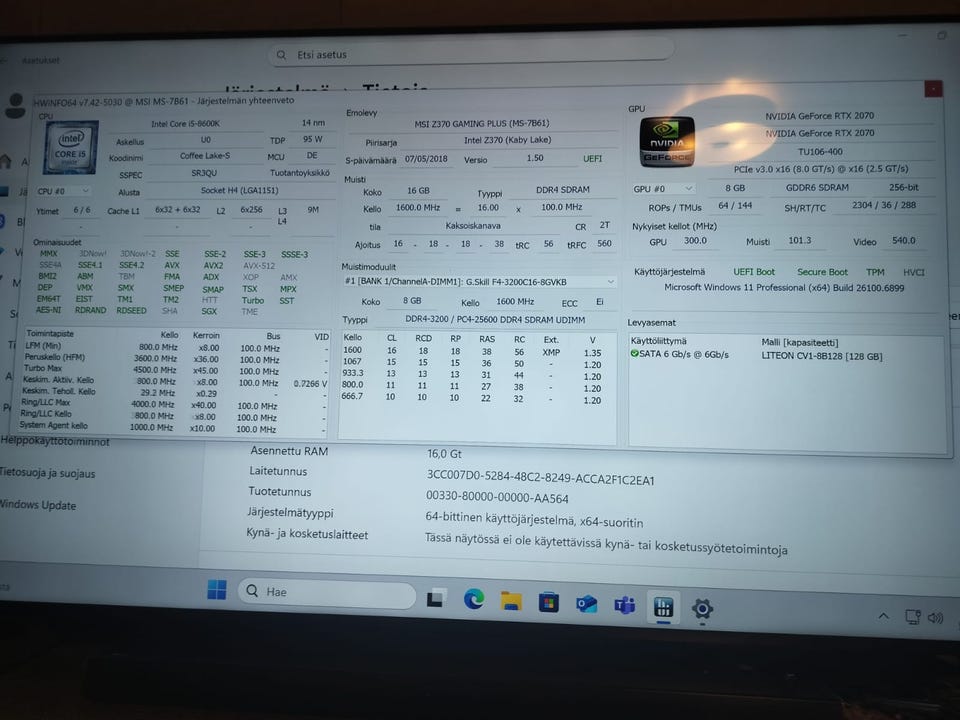Image resolution: width=960 pixels, height=720 pixels.
Task: Click the MSI Z370 GAMING PLUS motherboard field
Action: [481, 124]
